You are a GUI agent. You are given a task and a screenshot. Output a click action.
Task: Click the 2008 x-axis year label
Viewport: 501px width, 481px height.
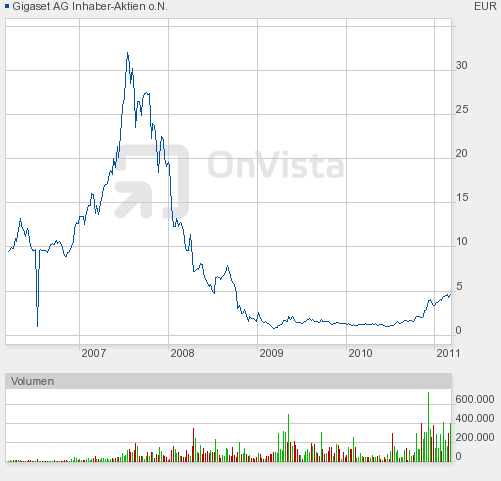(182, 353)
